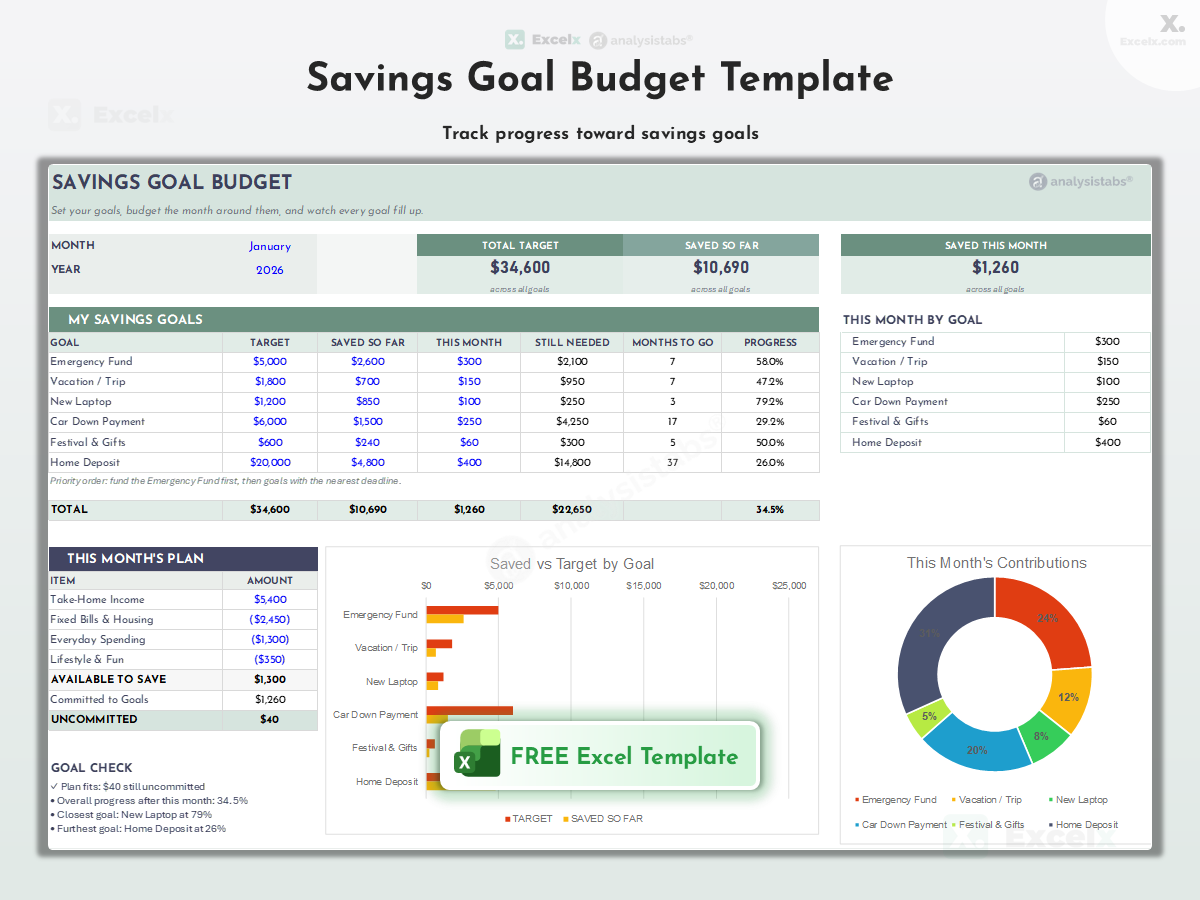Screen dimensions: 1200x900
Task: Click the THIS MONTH'S PLAN header
Action: point(183,559)
